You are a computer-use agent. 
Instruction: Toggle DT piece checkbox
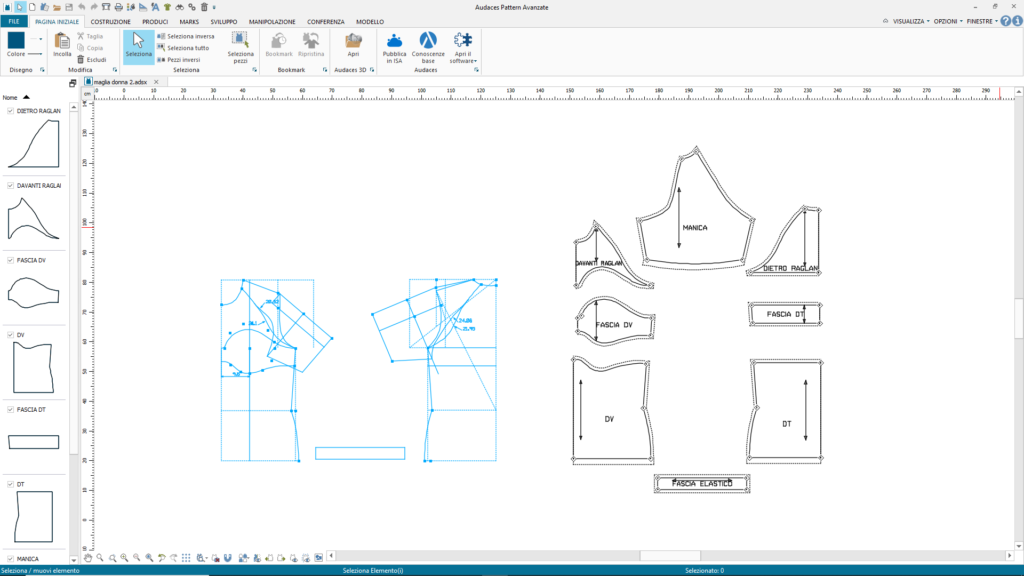(x=10, y=484)
